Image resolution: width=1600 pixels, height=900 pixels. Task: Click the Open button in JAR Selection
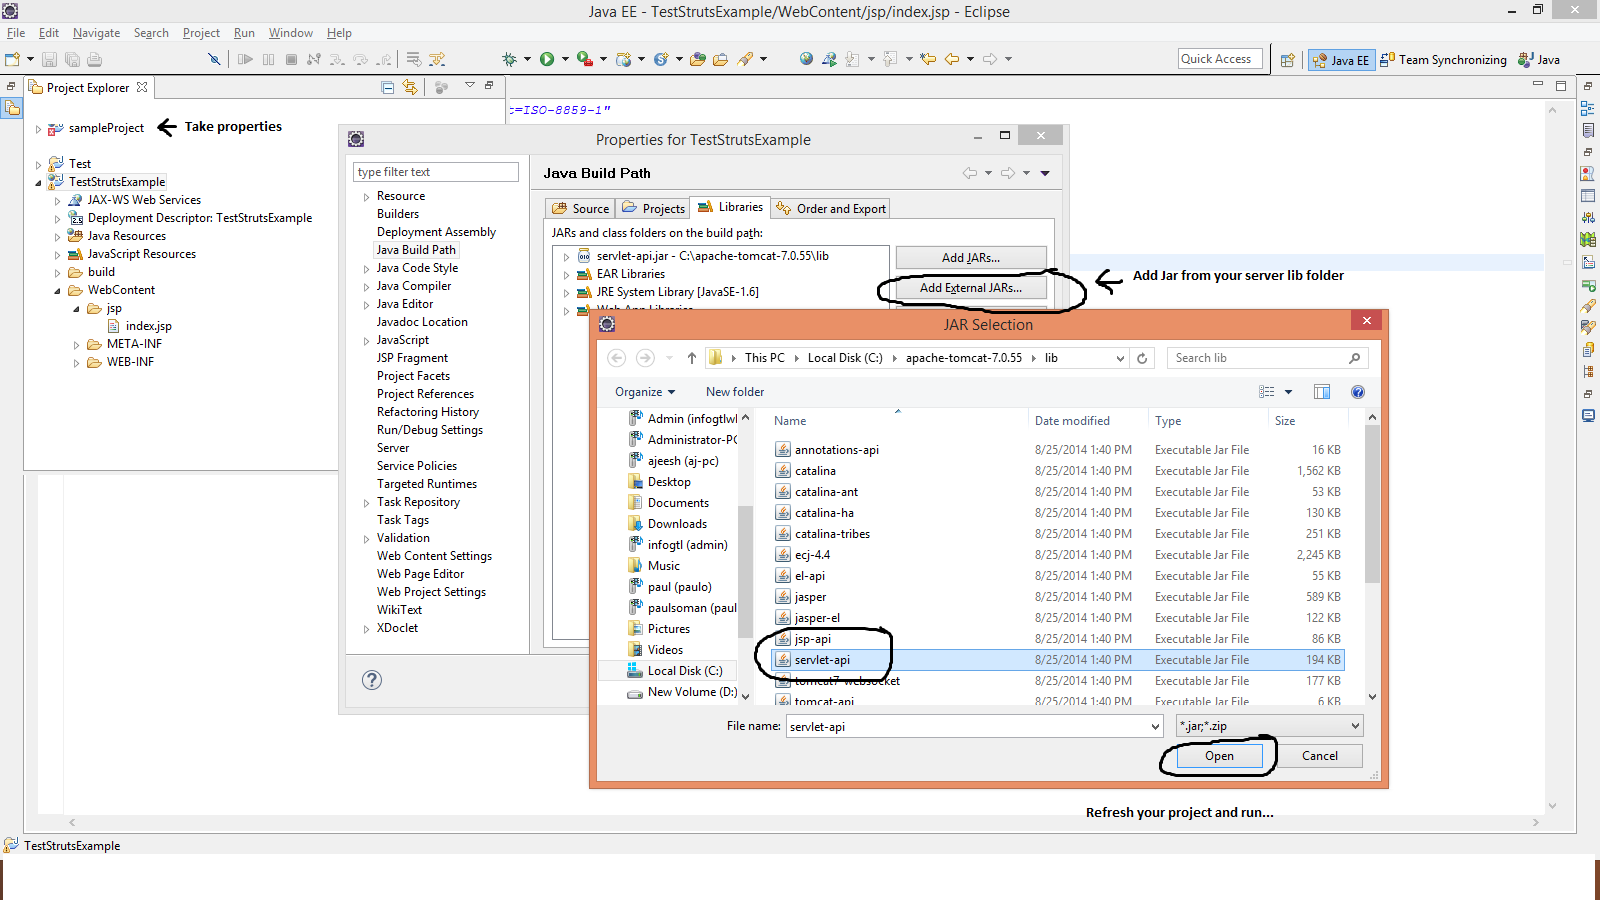(x=1218, y=756)
